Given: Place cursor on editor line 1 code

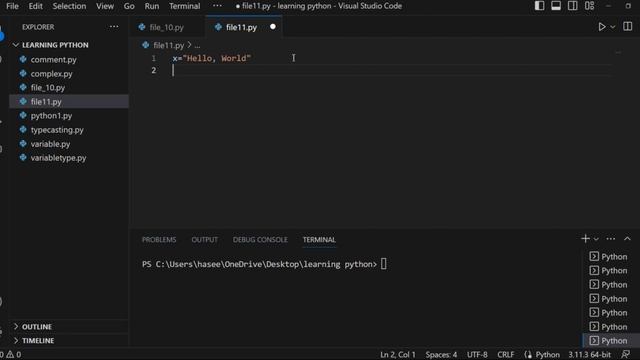Looking at the screenshot, I should coord(211,58).
